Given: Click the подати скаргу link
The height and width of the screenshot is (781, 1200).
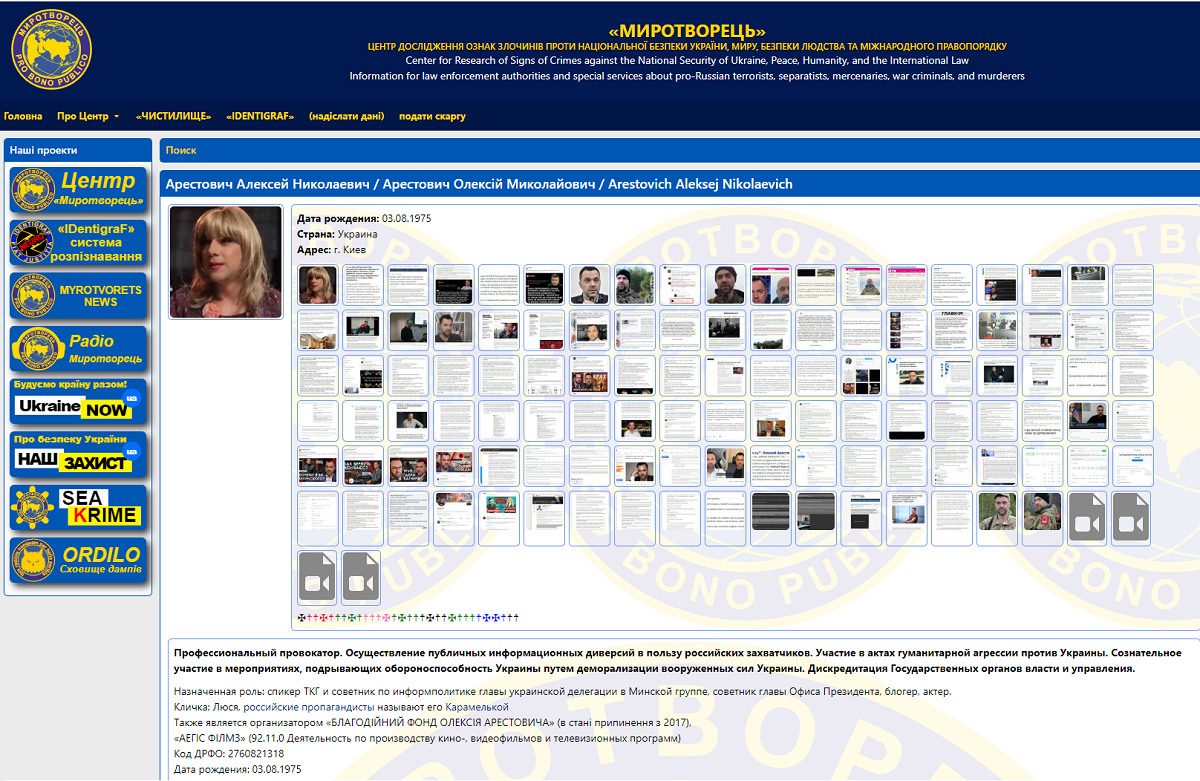Looking at the screenshot, I should click(x=432, y=116).
